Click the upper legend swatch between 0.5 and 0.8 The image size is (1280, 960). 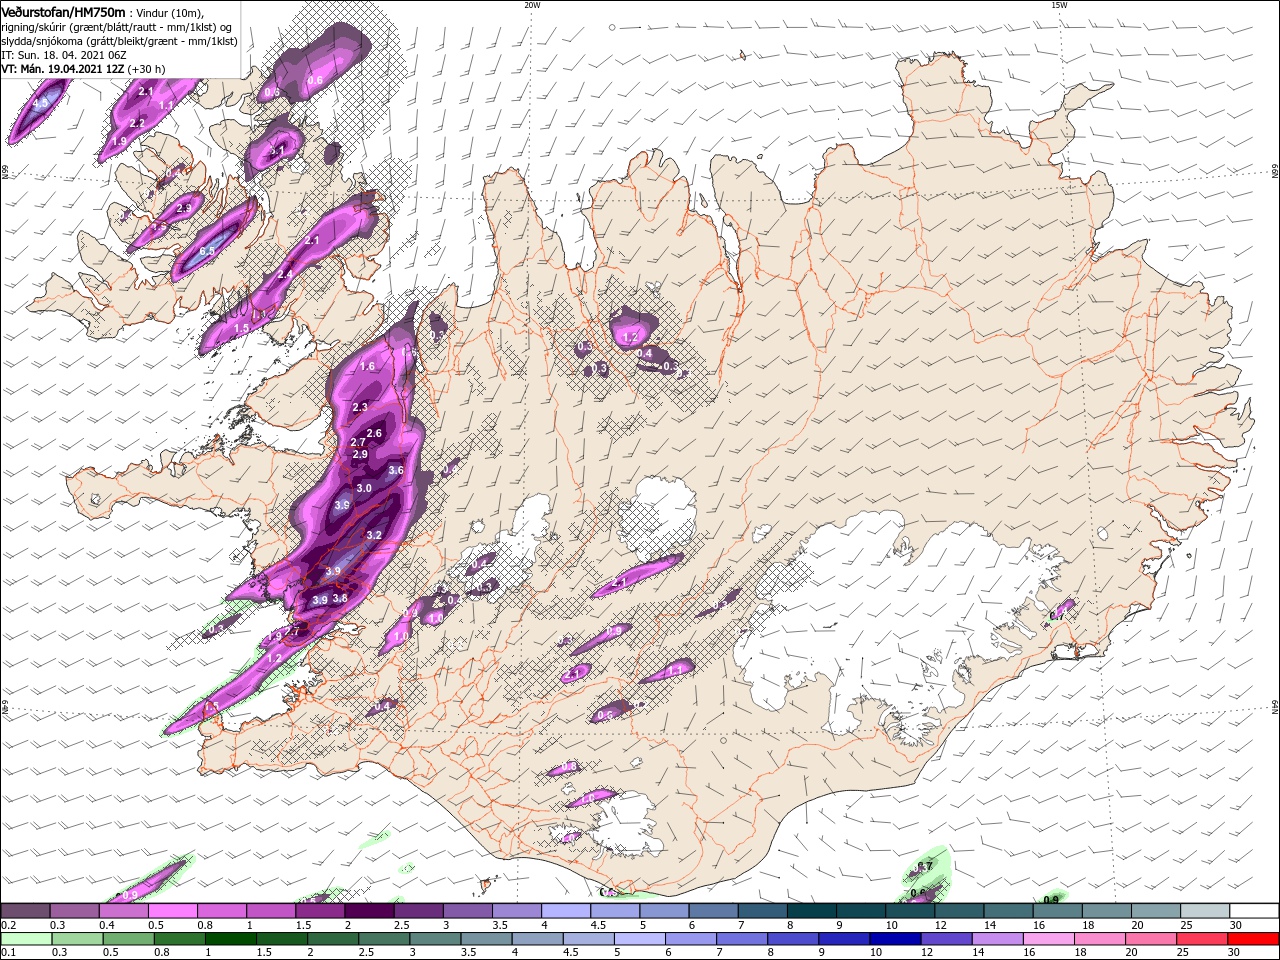[172, 911]
